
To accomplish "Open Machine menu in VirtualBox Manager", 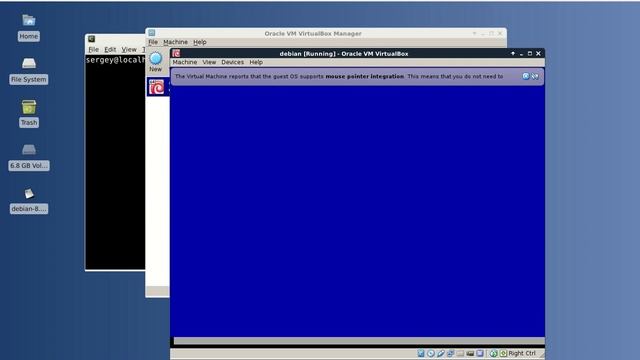I will tap(176, 42).
